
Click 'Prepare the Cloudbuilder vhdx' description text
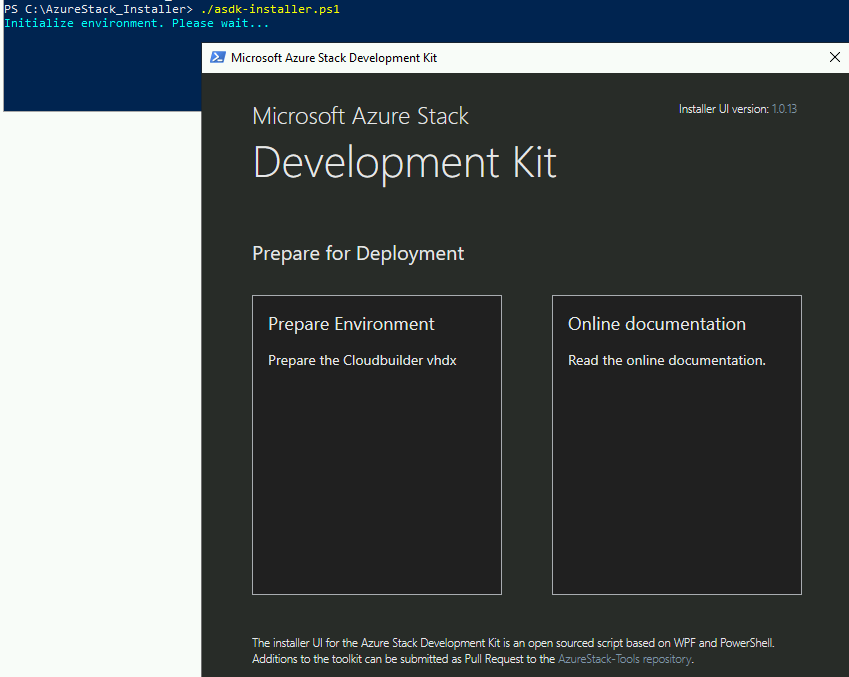pyautogui.click(x=362, y=360)
